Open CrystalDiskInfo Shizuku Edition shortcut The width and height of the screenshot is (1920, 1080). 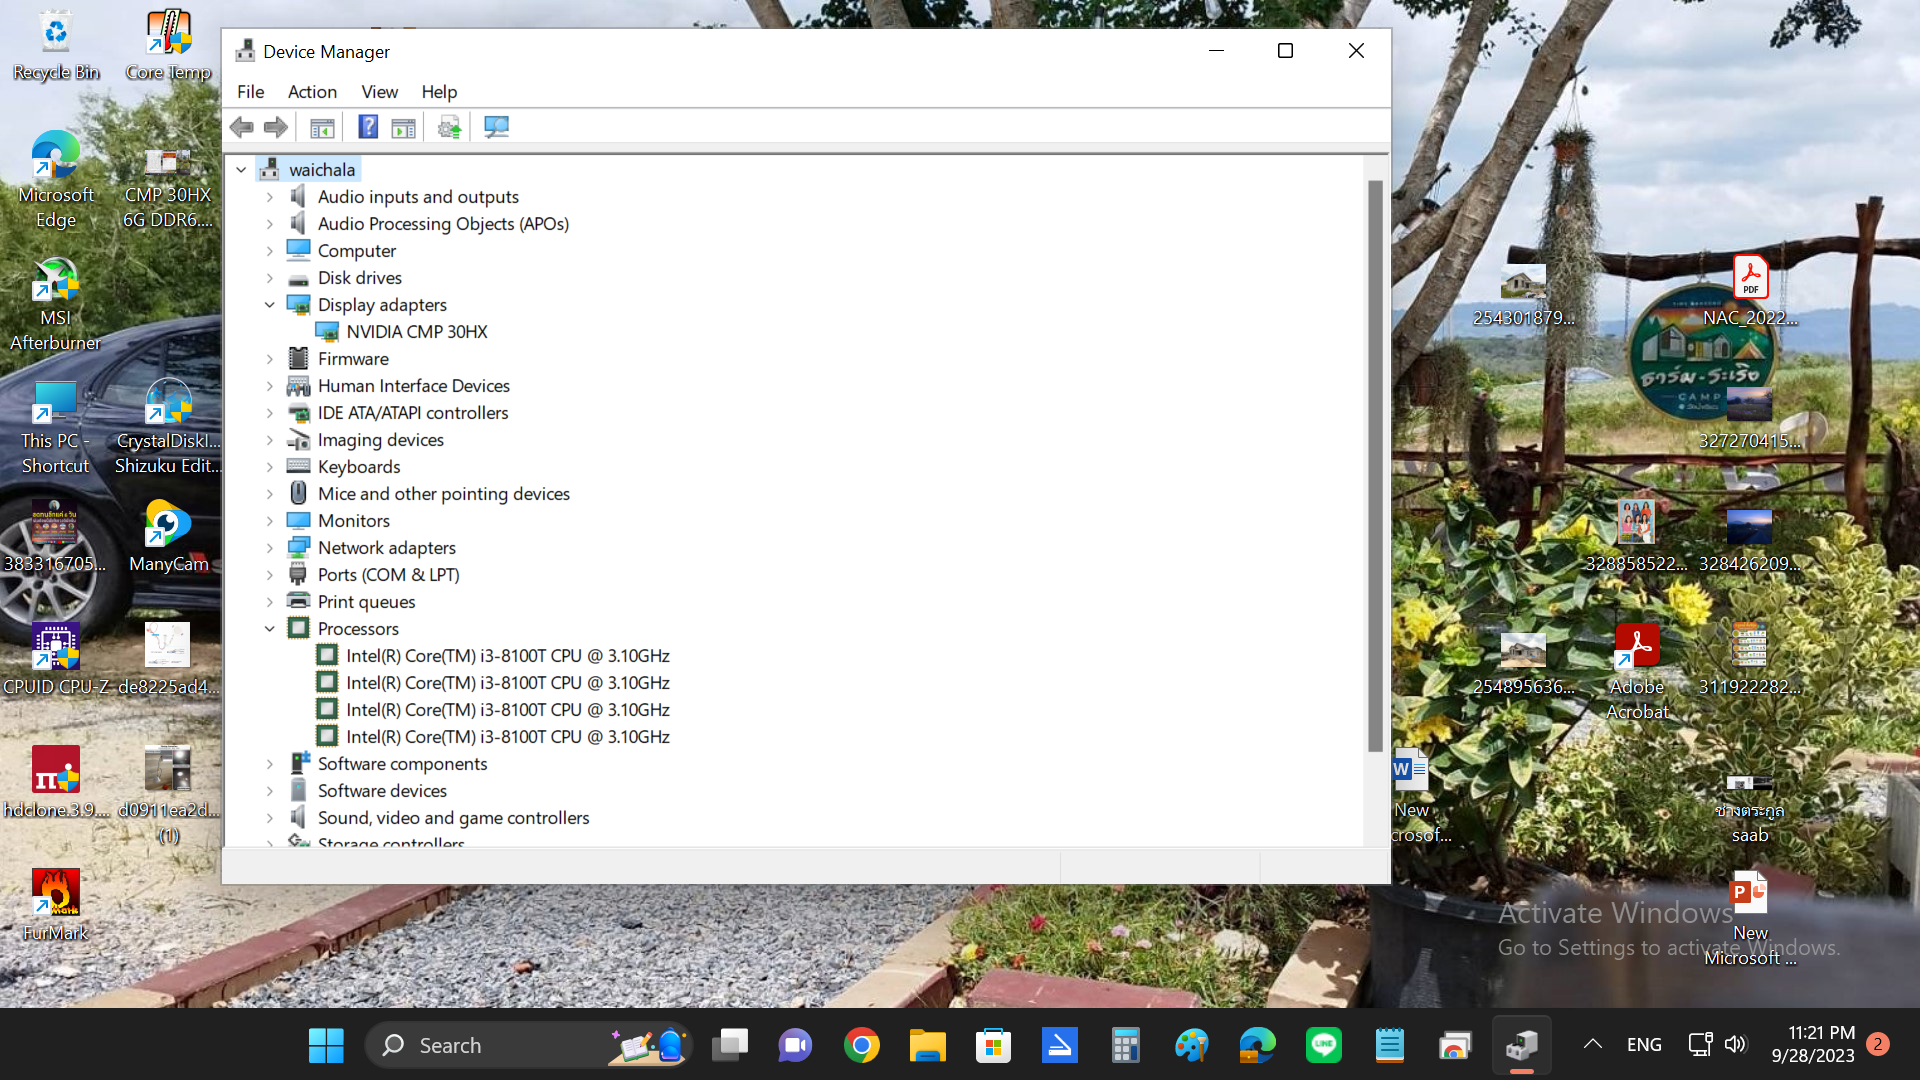pos(168,427)
